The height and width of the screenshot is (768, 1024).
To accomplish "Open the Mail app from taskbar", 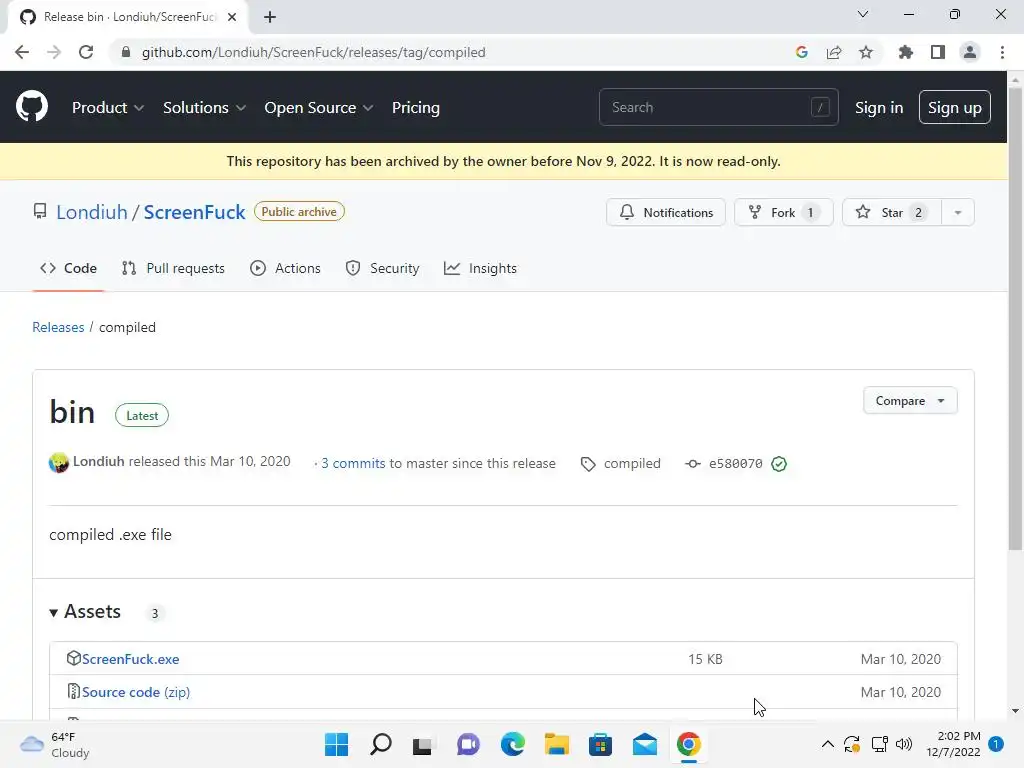I will [645, 744].
